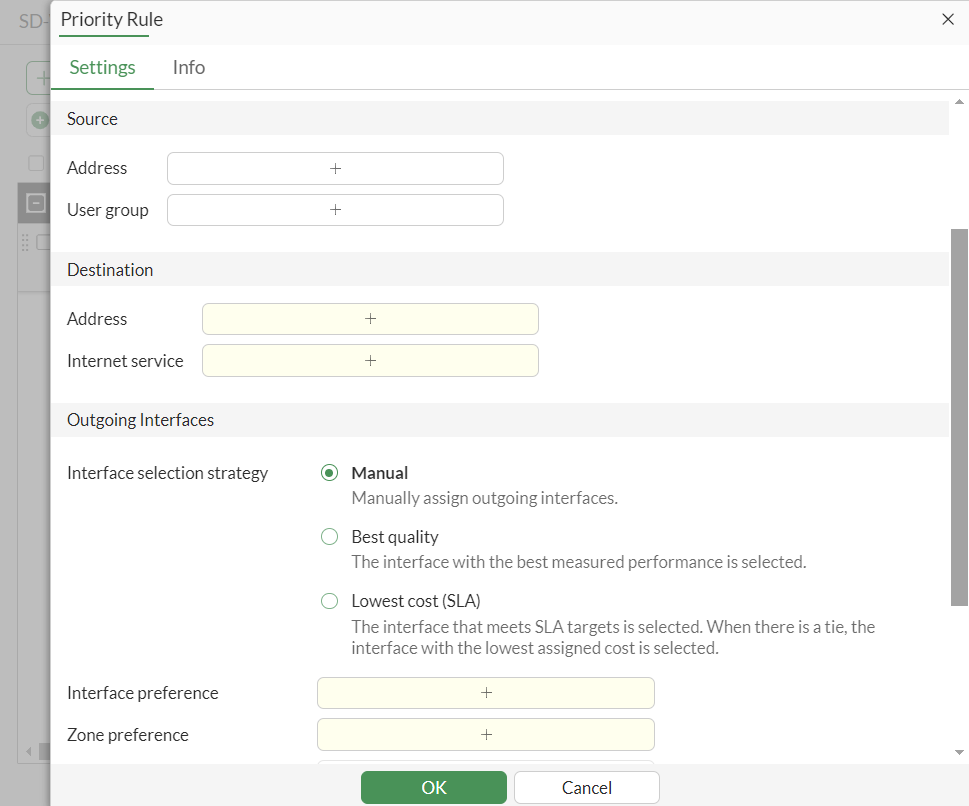Viewport: 969px width, 806px height.
Task: Click the scroll up arrow of the dialog
Action: [960, 102]
